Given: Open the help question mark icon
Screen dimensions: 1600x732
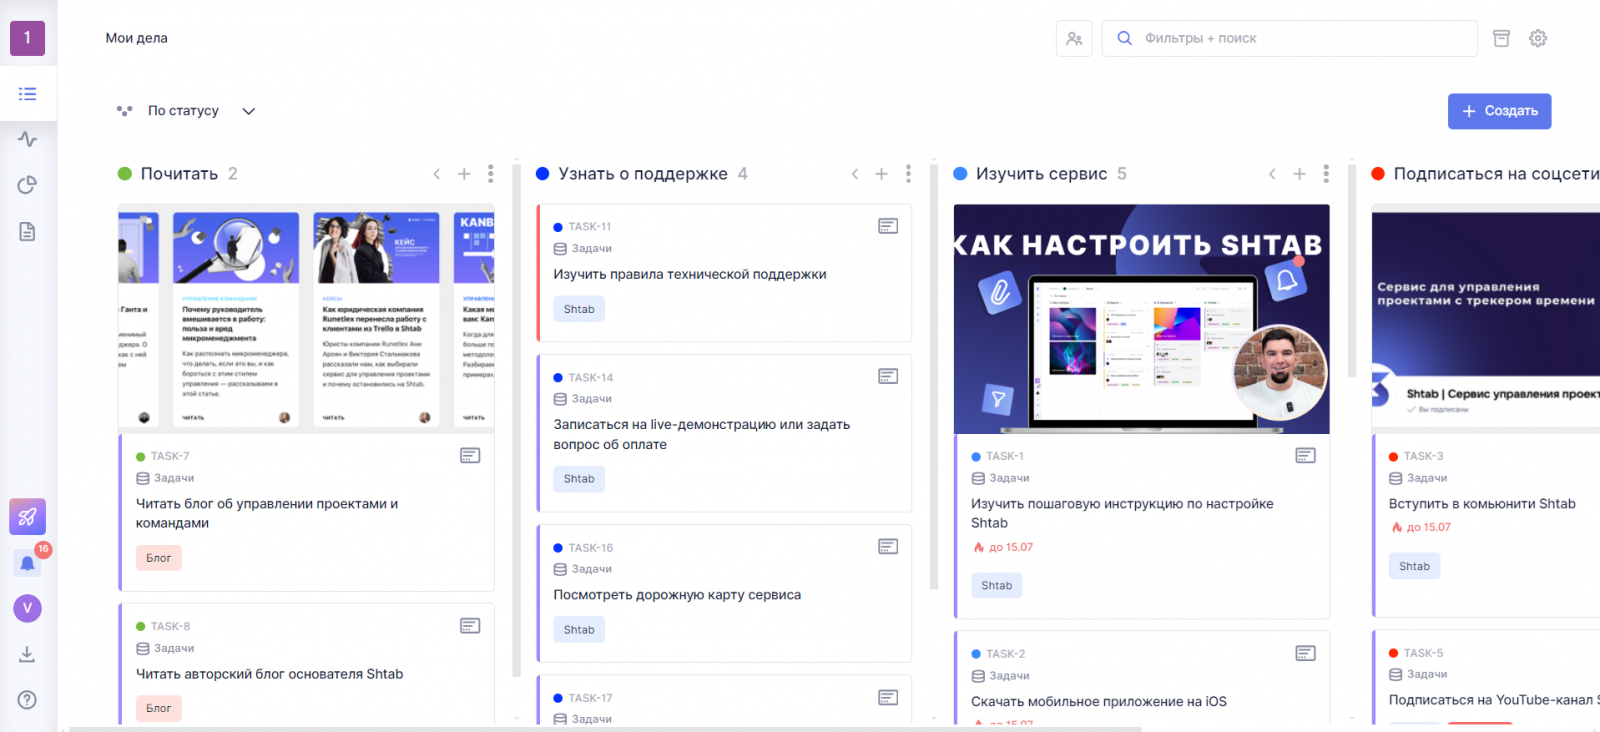Looking at the screenshot, I should (x=27, y=700).
